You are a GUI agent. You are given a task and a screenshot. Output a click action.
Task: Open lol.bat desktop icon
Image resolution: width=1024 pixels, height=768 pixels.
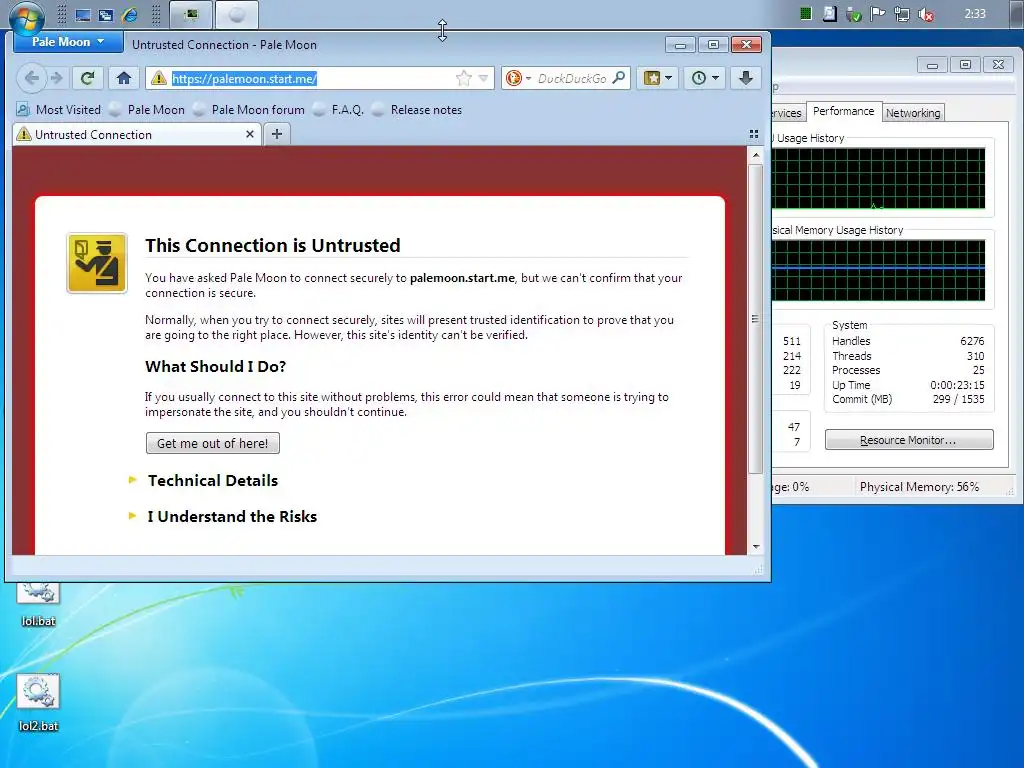(x=38, y=604)
